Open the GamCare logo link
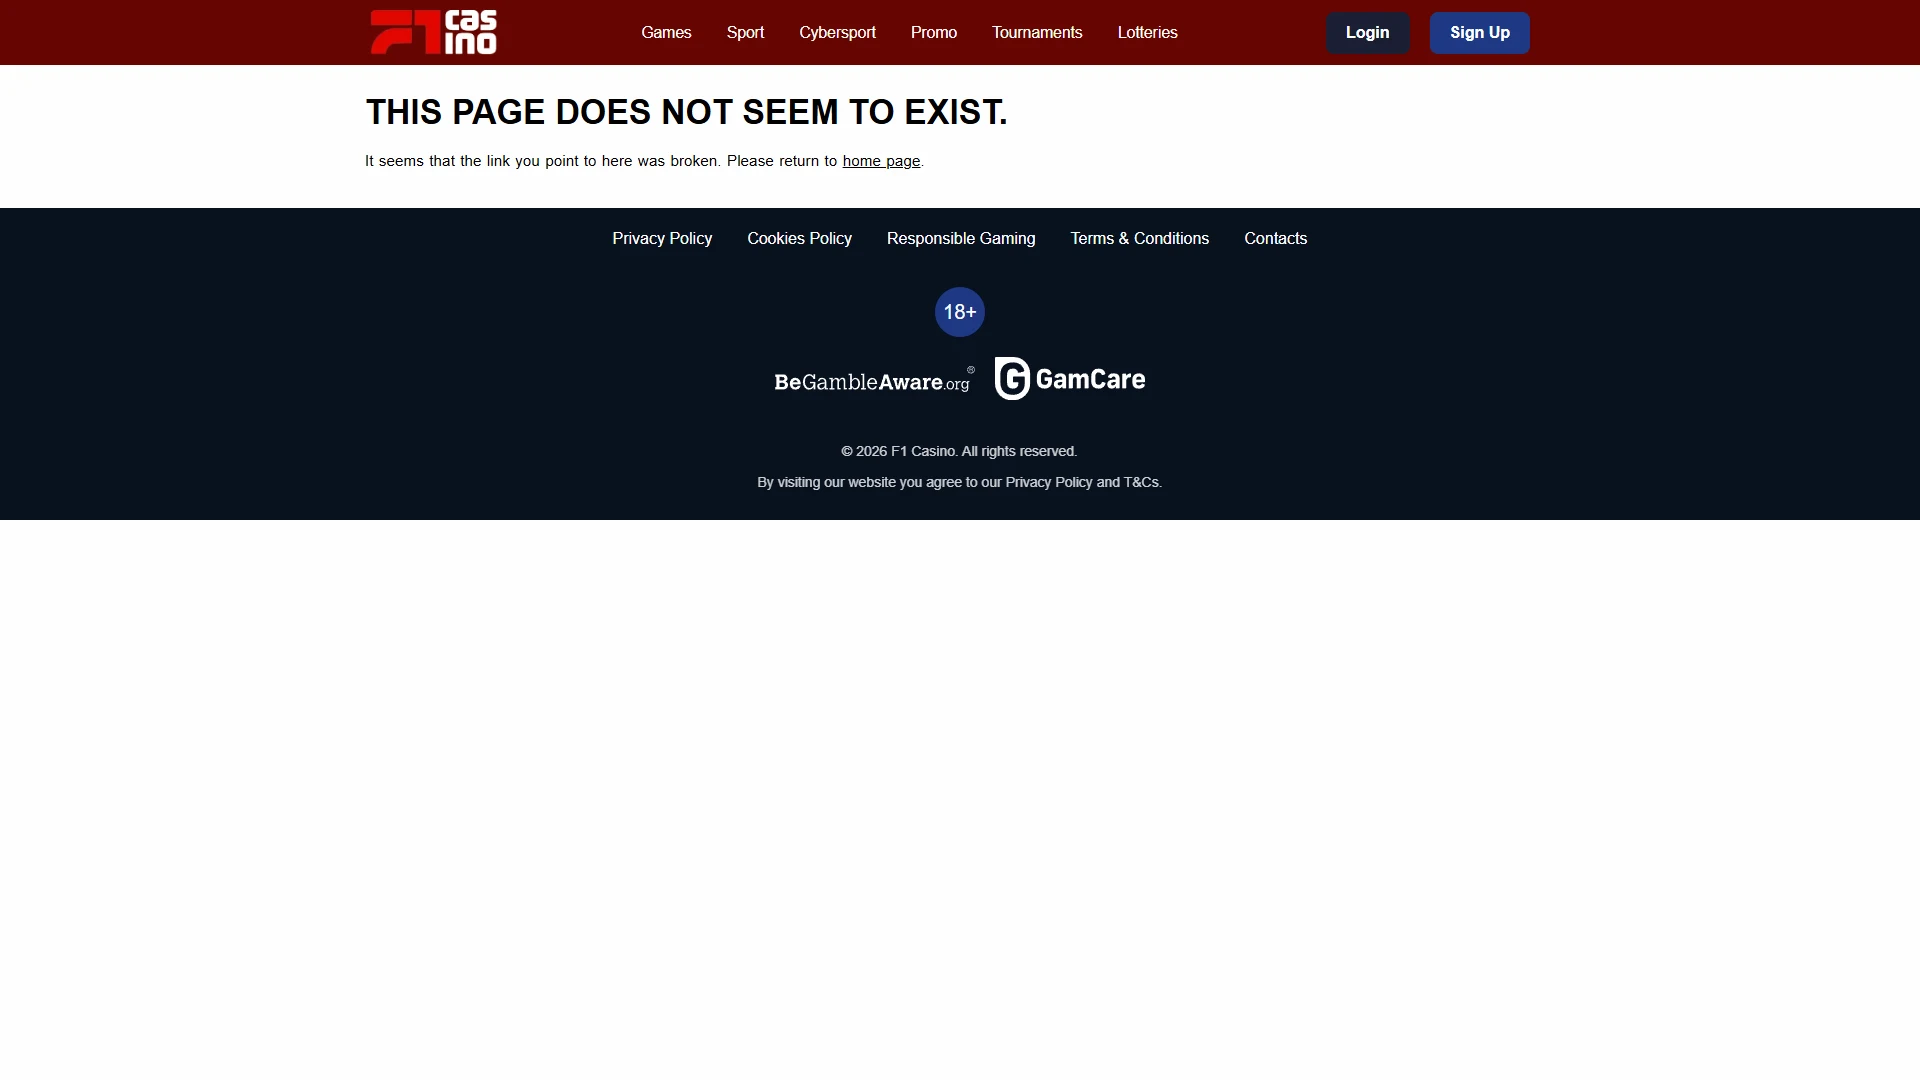This screenshot has width=1920, height=1080. (x=1070, y=379)
